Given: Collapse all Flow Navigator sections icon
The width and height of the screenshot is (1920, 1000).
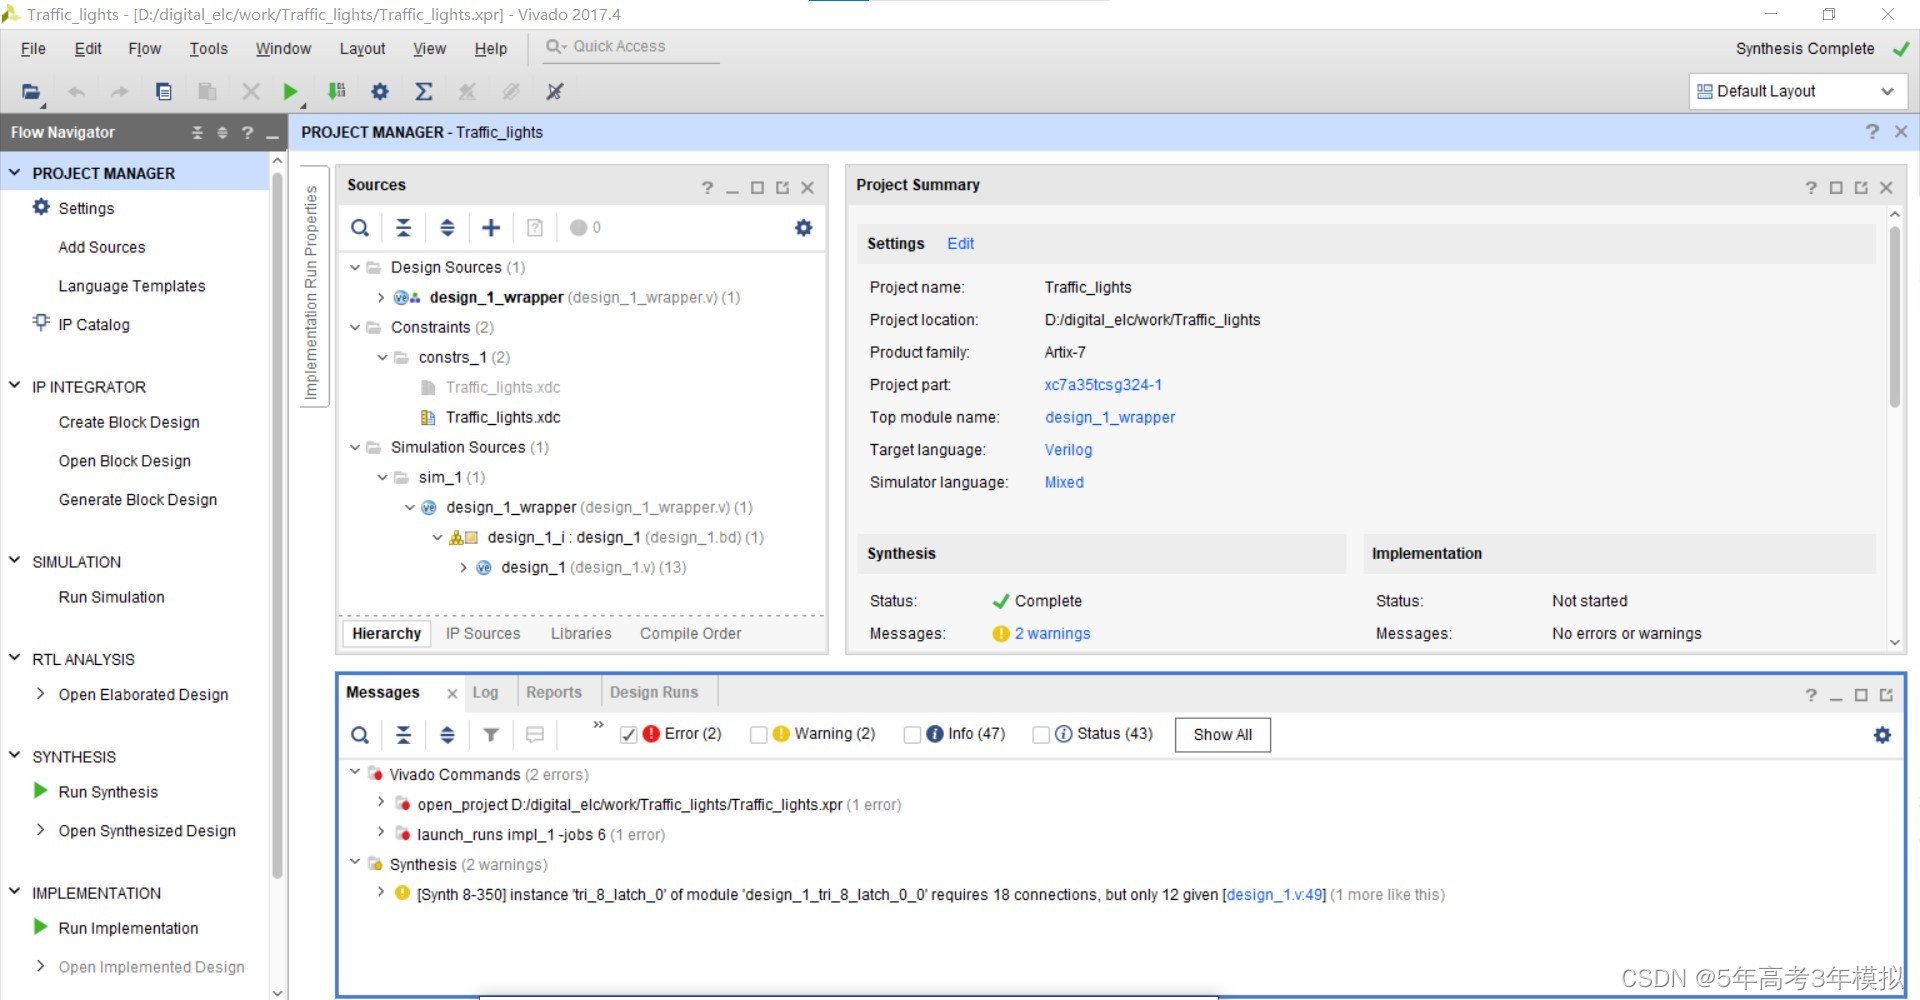Looking at the screenshot, I should click(197, 132).
